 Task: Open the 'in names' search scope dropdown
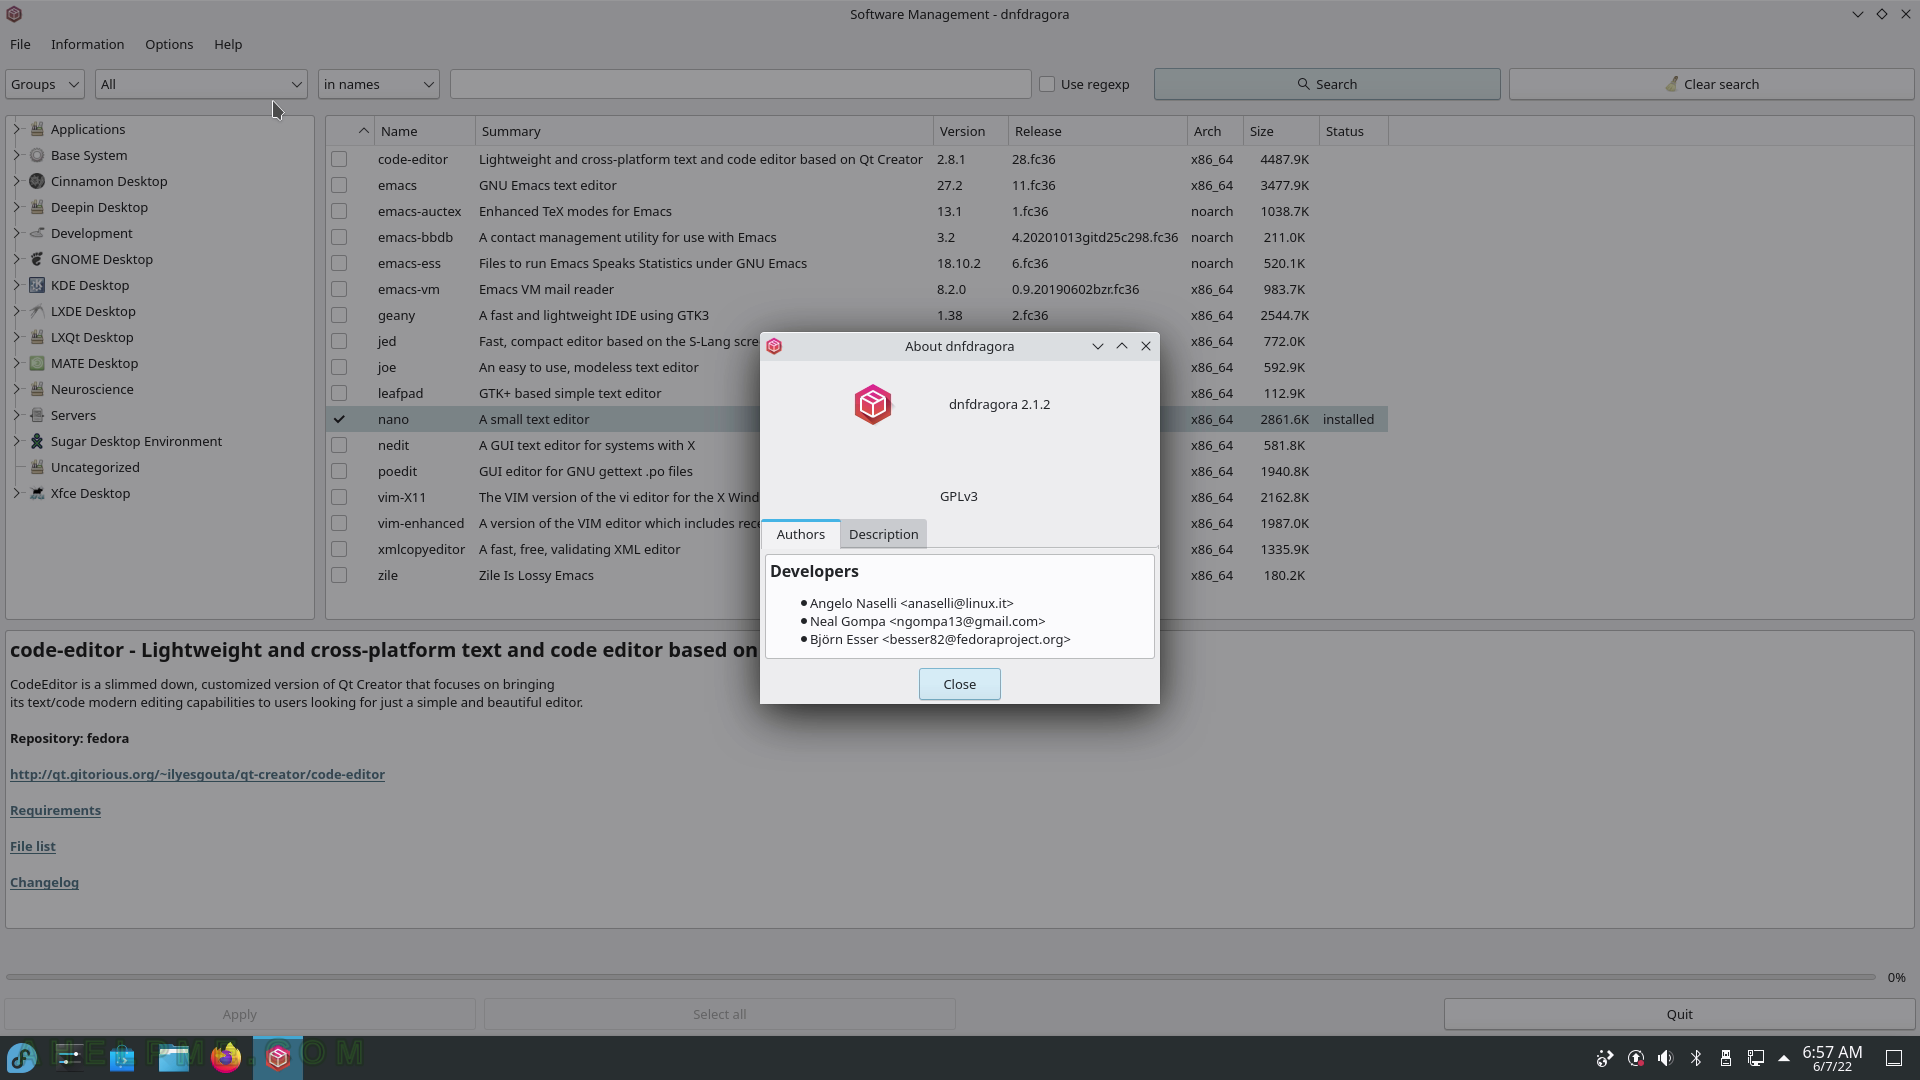tap(379, 84)
